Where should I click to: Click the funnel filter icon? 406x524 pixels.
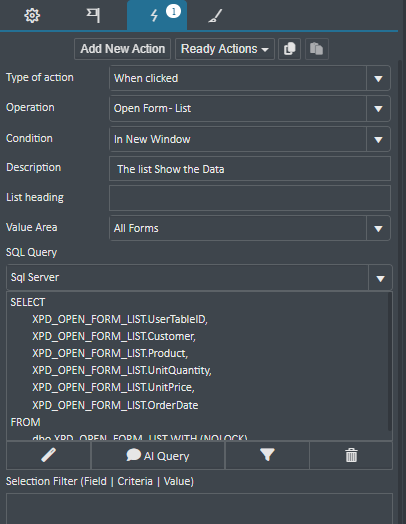click(267, 455)
